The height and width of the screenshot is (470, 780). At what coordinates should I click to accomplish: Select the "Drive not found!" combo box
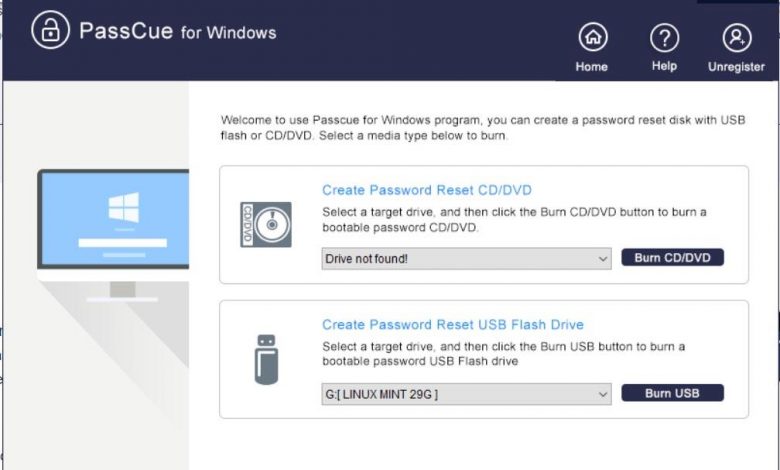pyautogui.click(x=460, y=258)
